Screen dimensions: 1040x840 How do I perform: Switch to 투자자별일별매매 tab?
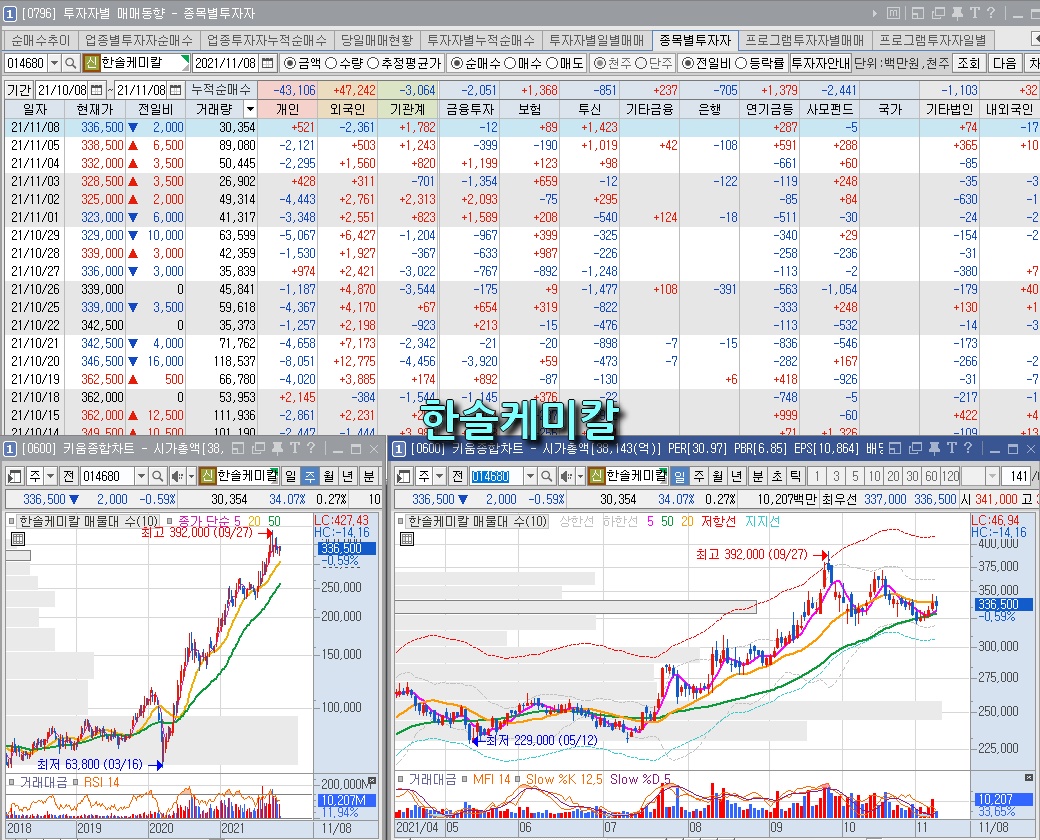[597, 40]
